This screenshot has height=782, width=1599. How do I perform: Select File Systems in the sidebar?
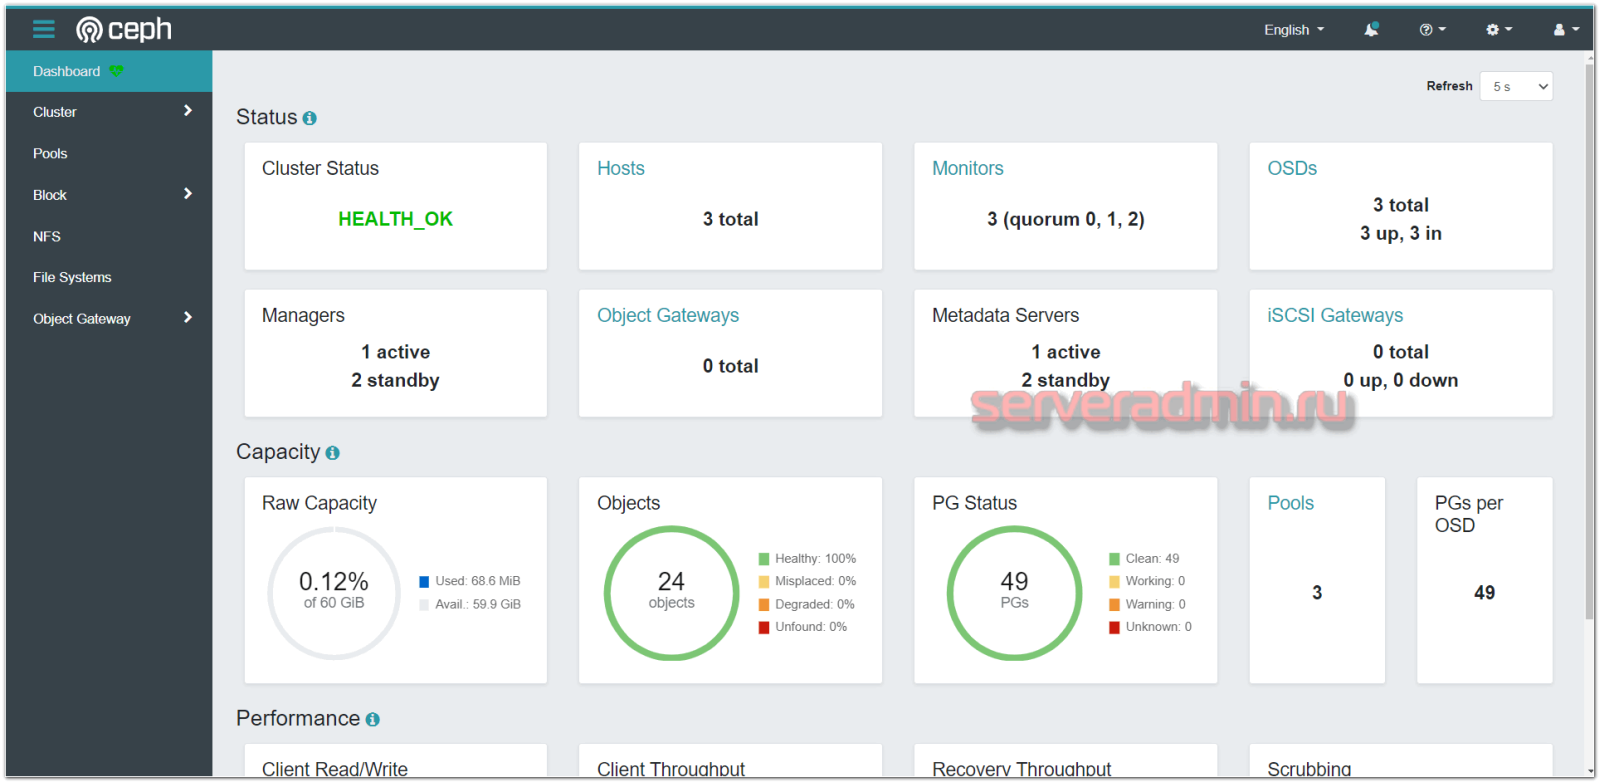(72, 278)
